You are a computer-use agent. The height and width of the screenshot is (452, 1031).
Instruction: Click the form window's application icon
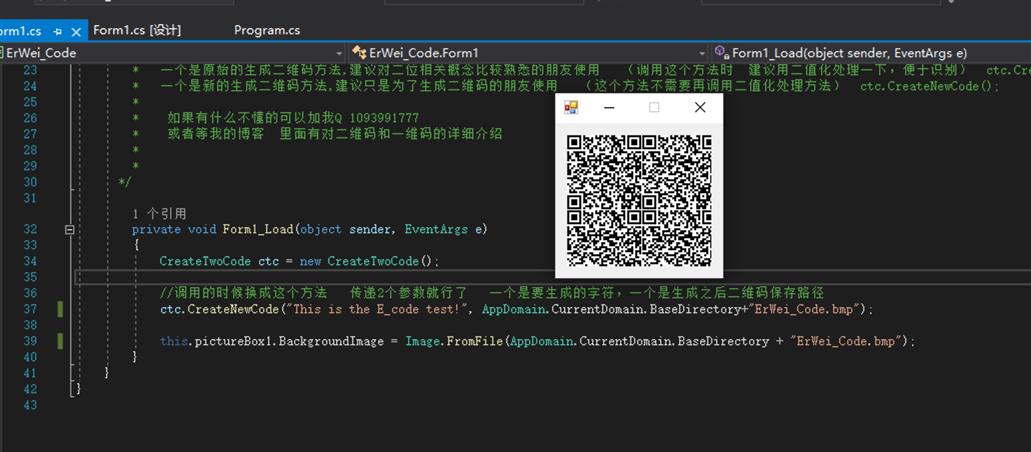tap(571, 107)
